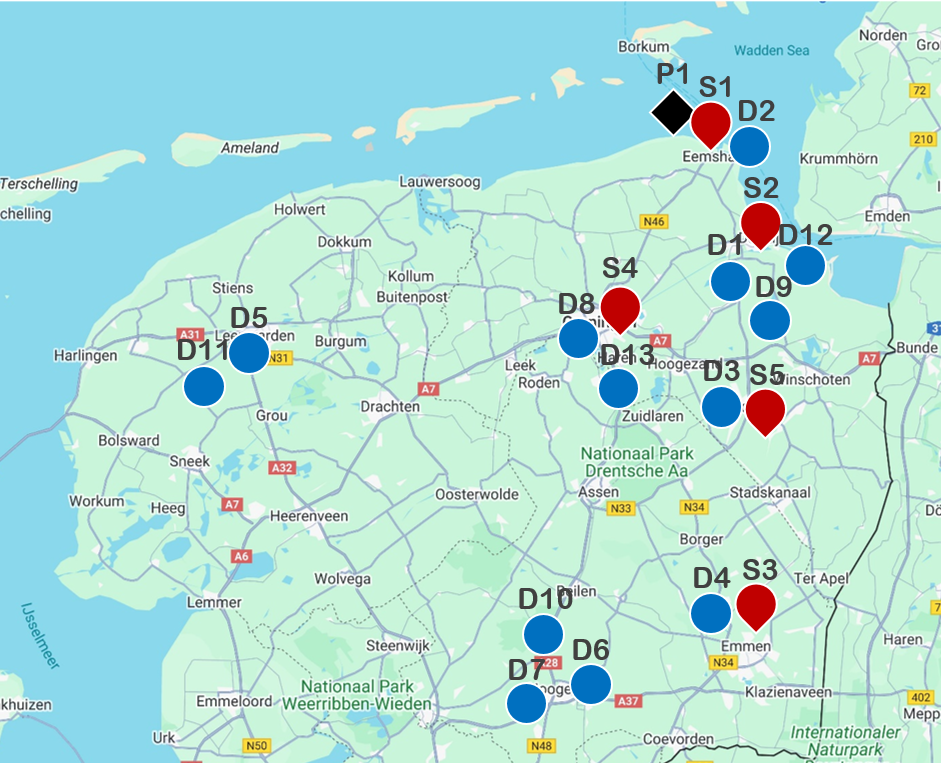Screen dimensions: 941x763
Task: Click the Heerenveen town label
Action: coord(309,516)
